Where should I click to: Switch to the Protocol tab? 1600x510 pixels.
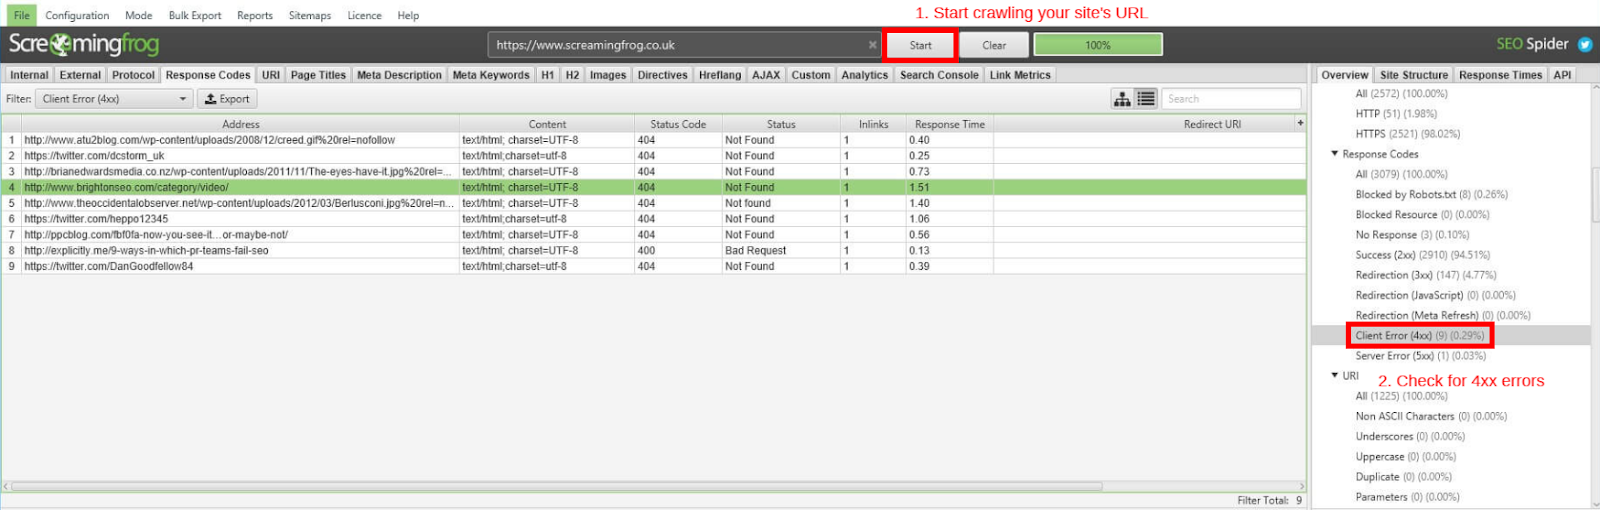(x=133, y=75)
